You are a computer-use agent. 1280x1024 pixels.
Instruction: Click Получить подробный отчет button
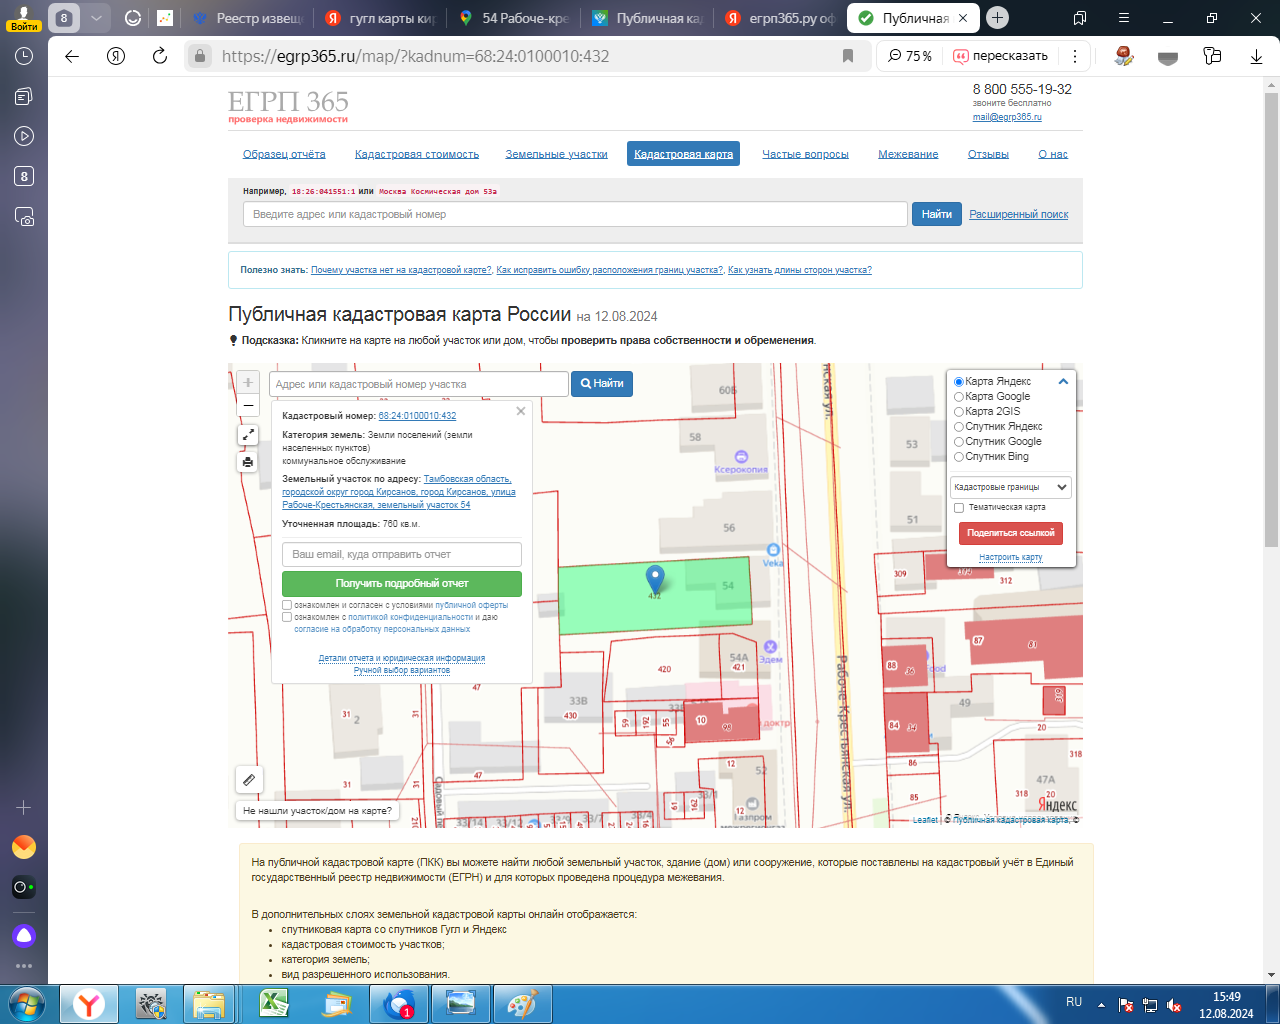pos(402,583)
